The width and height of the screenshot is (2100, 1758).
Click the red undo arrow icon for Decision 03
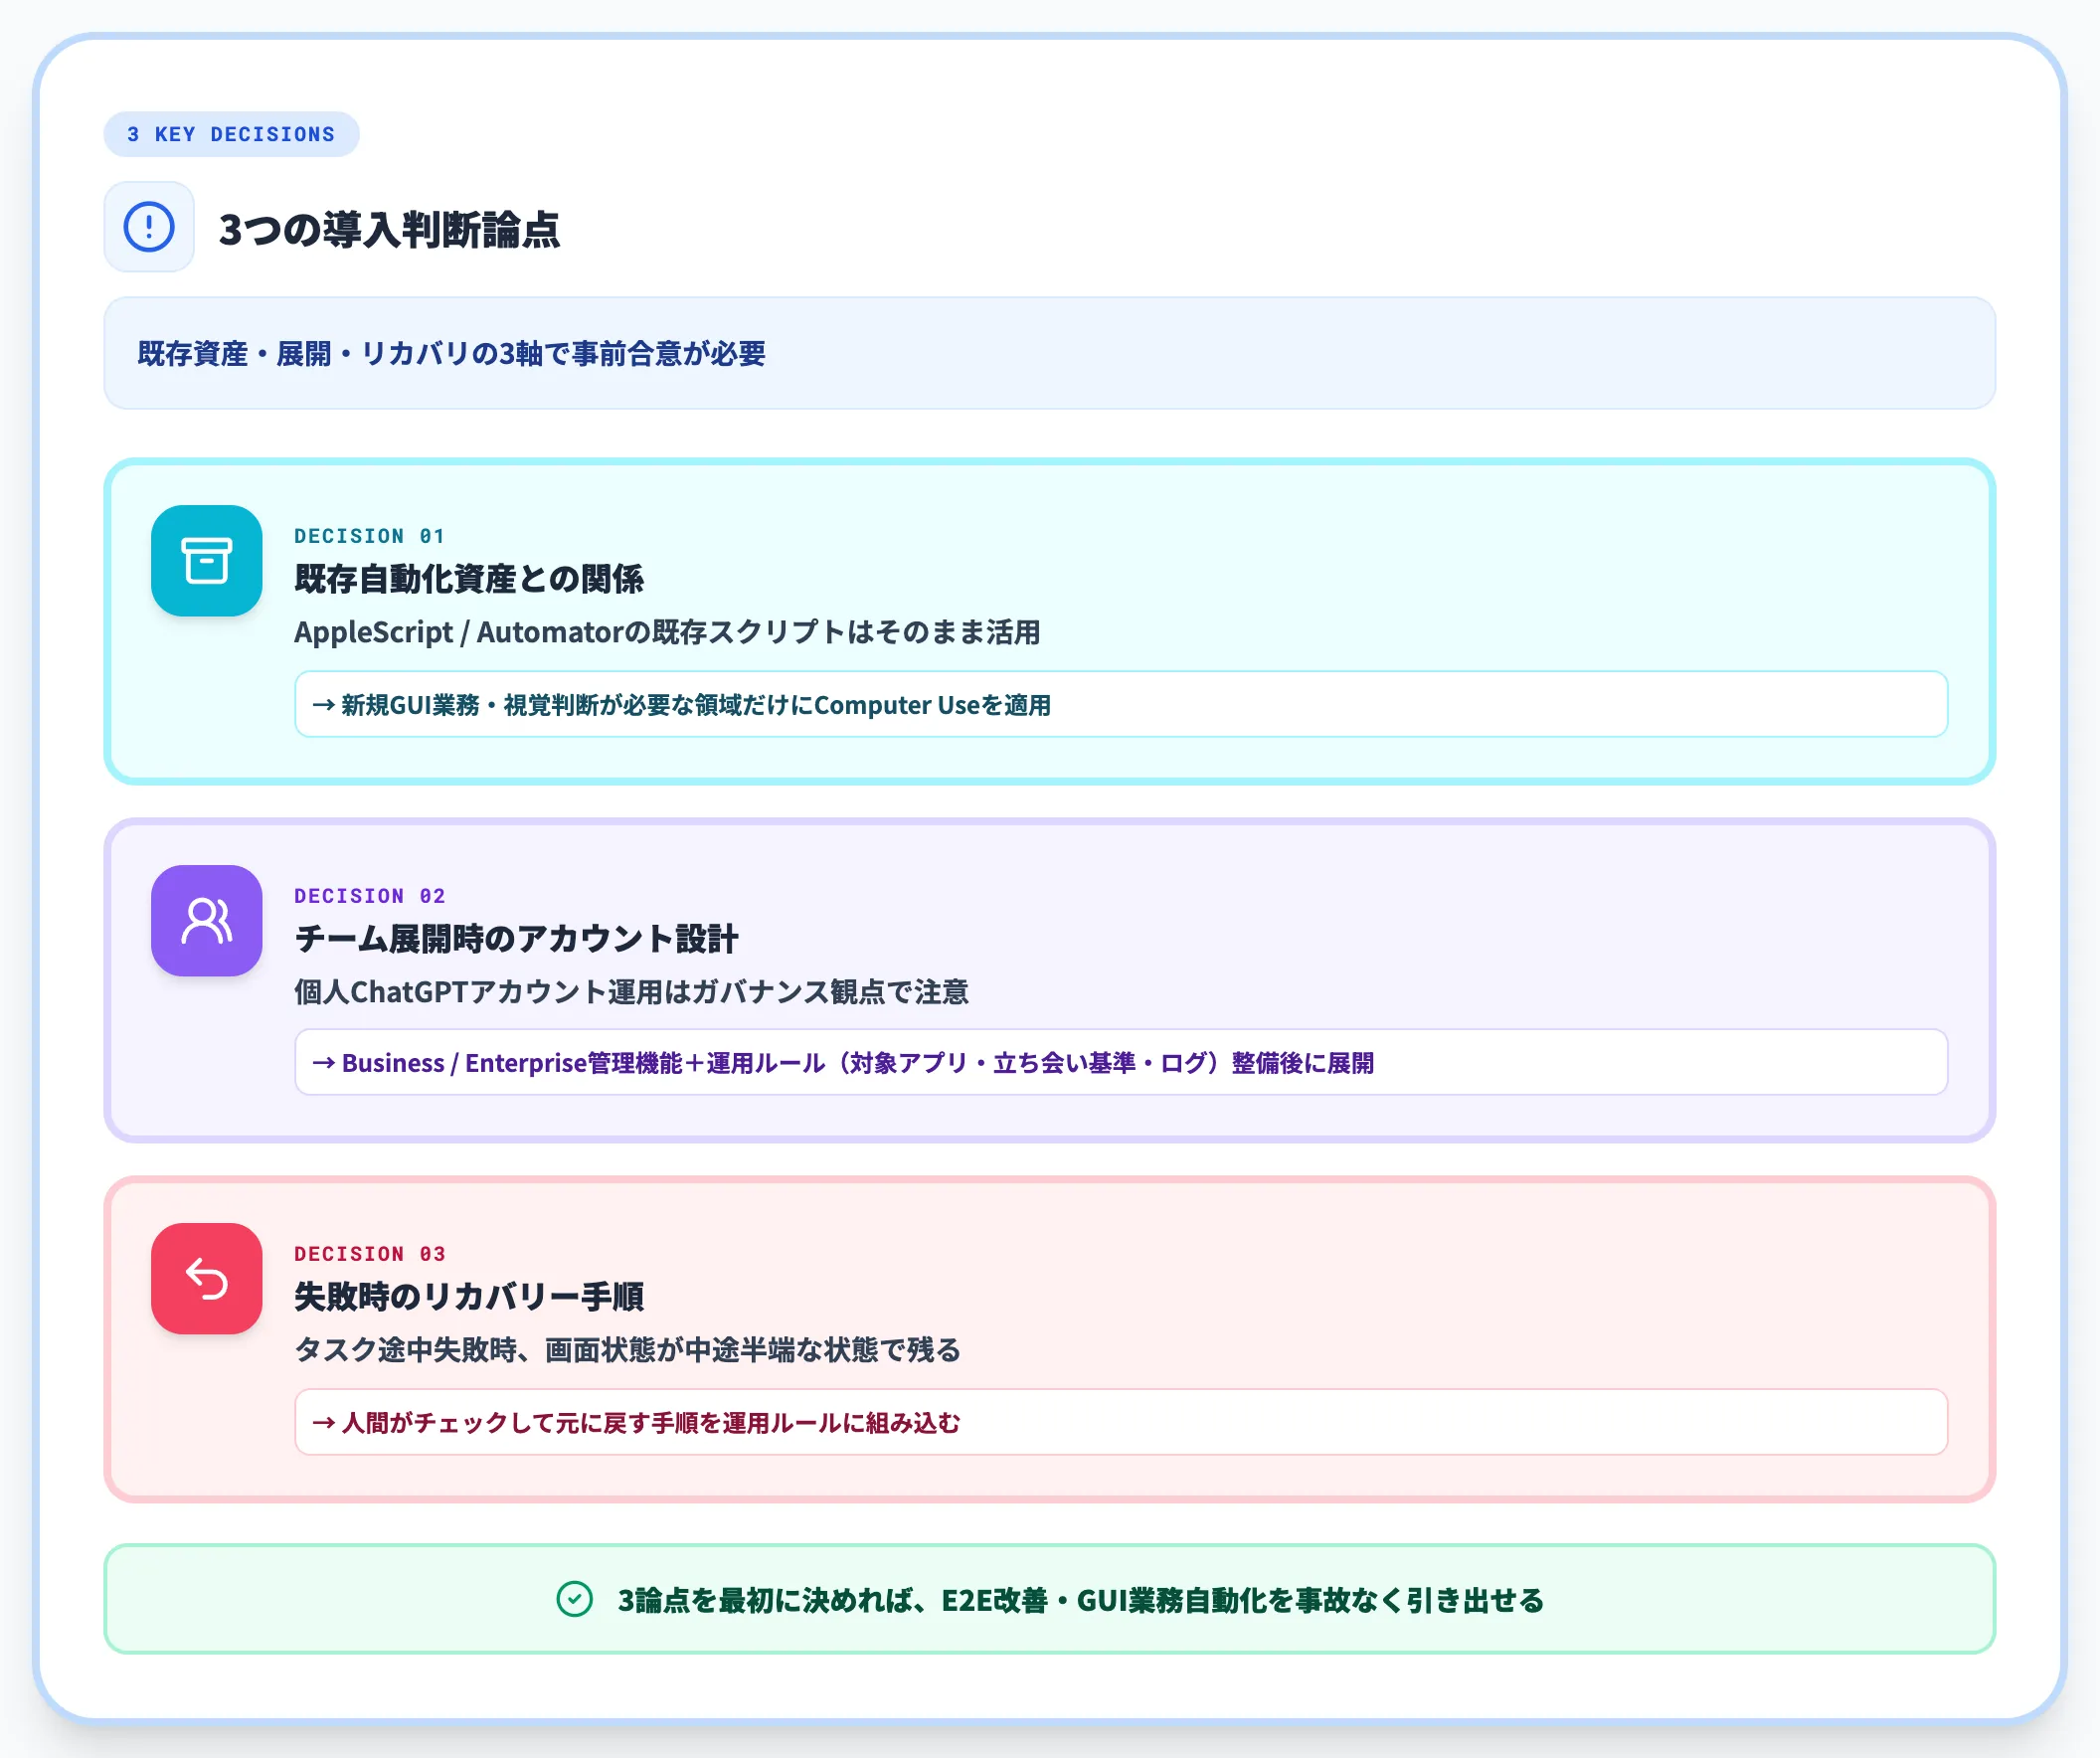click(207, 1278)
